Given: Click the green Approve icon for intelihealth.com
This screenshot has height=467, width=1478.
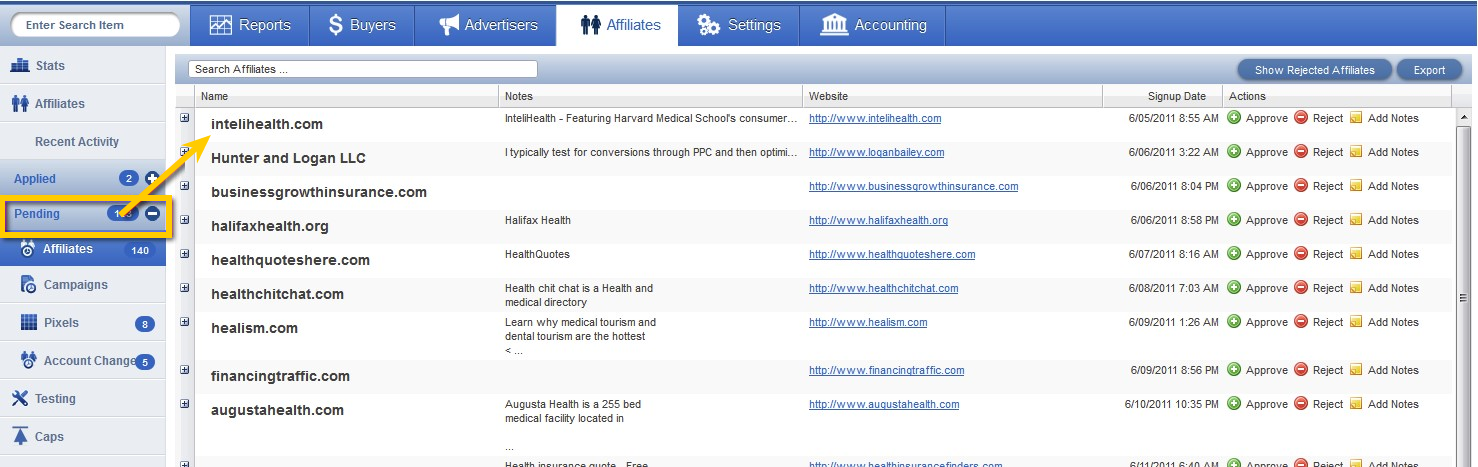Looking at the screenshot, I should [x=1234, y=118].
